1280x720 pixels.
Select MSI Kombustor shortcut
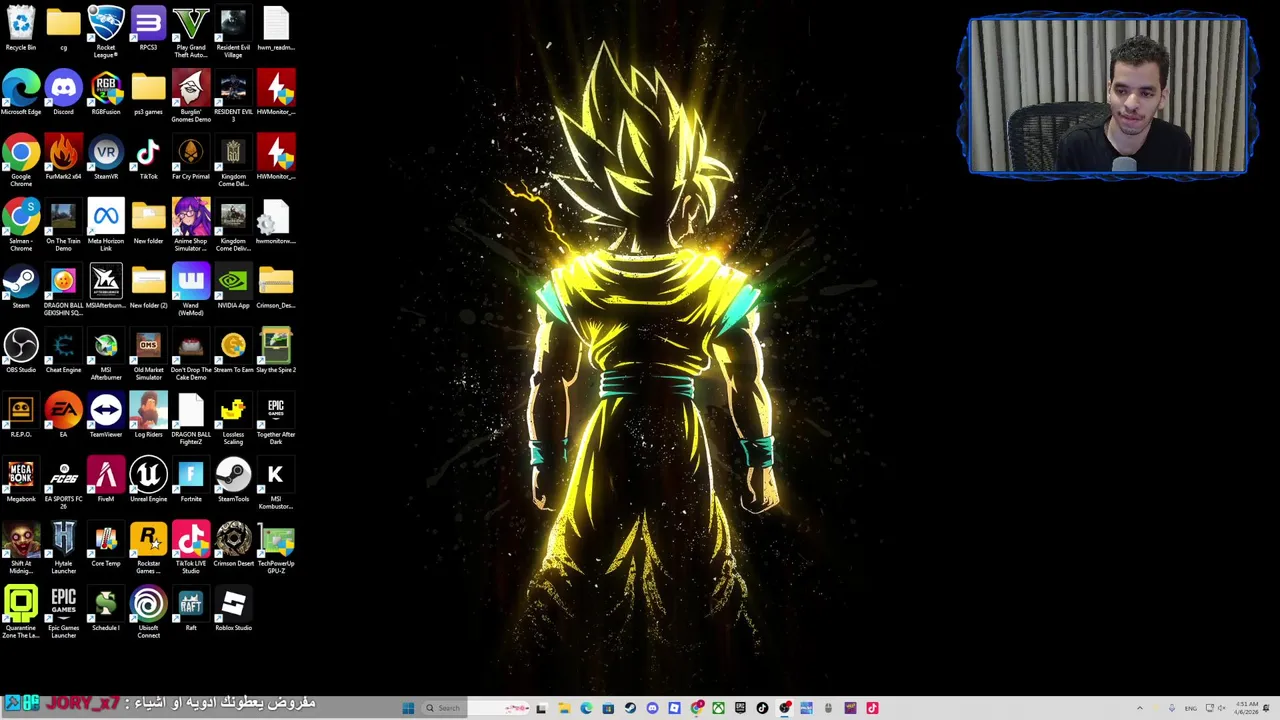click(276, 484)
